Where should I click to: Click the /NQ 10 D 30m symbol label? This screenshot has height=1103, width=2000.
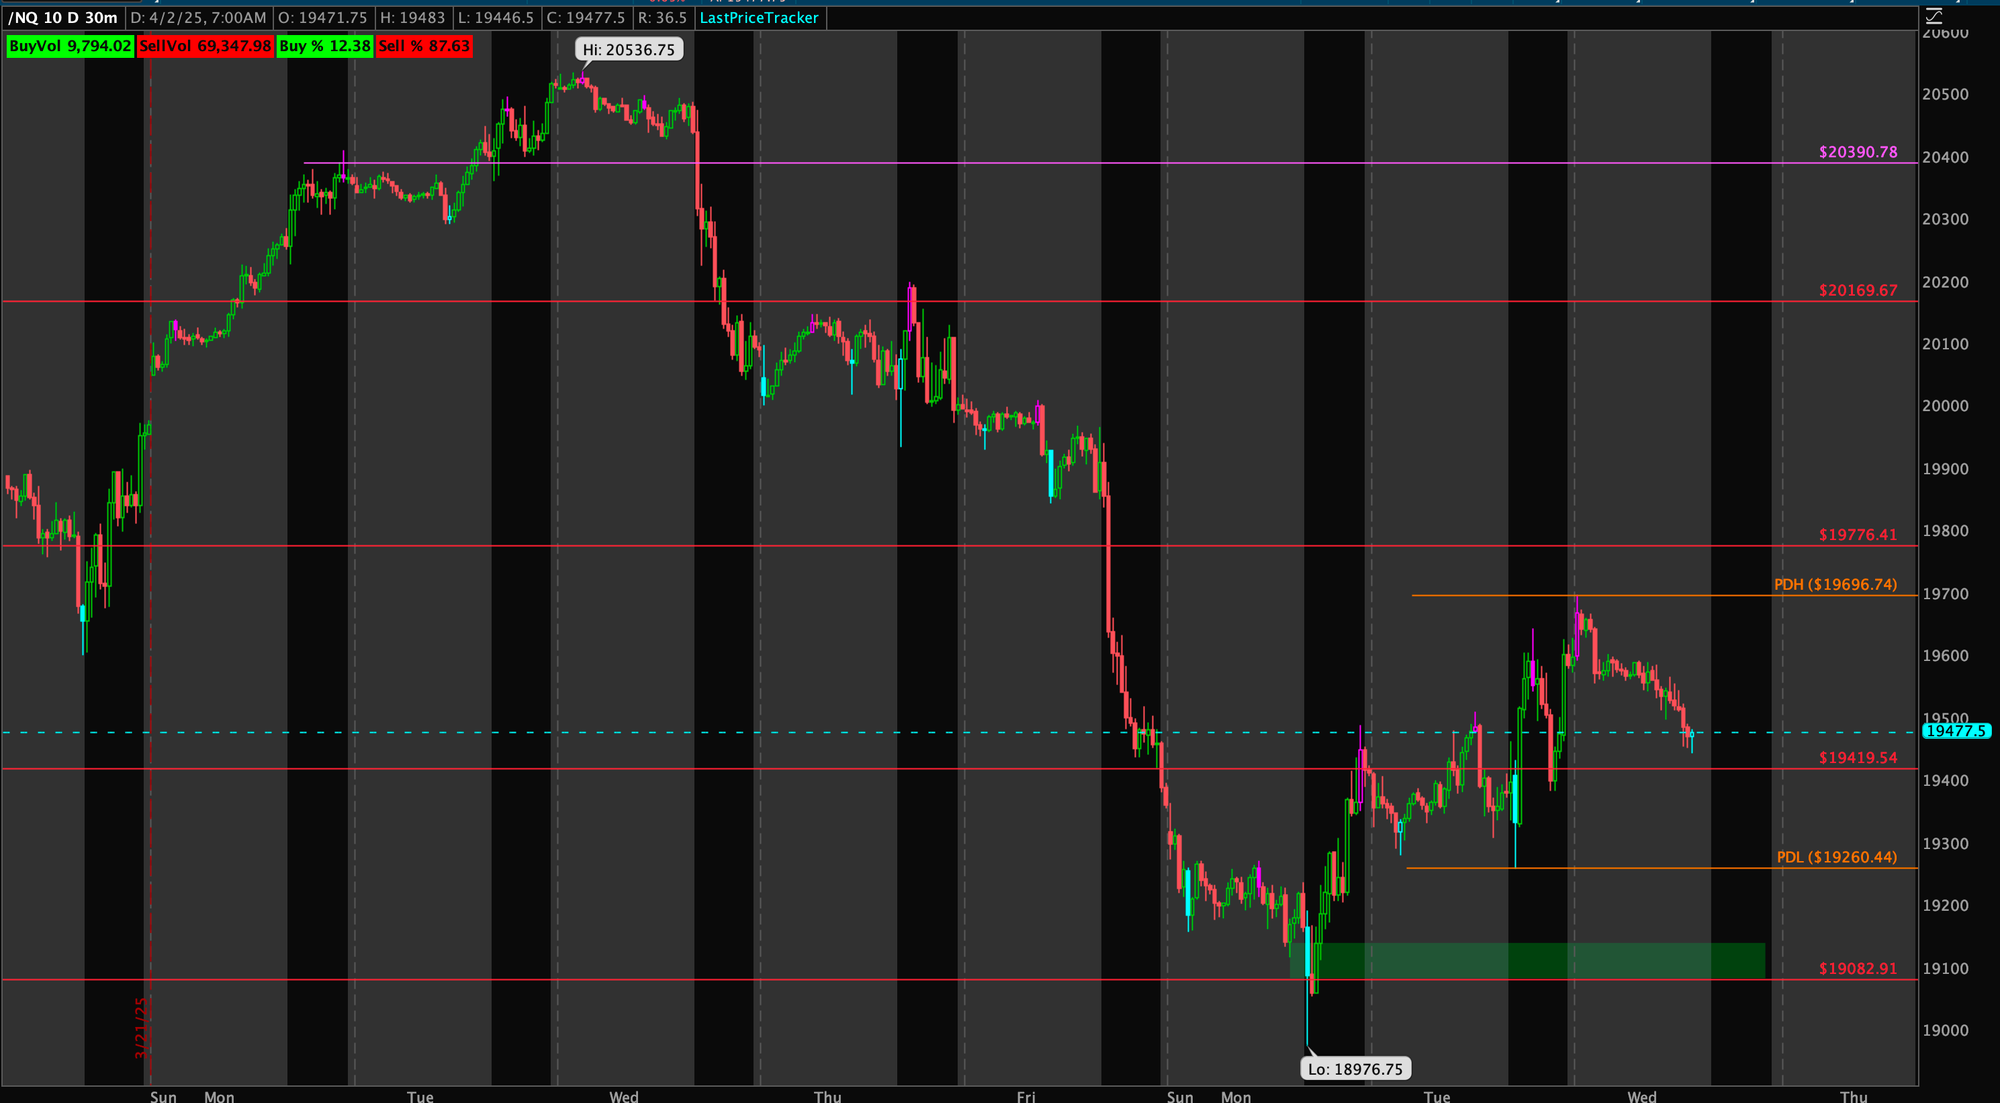tap(62, 18)
